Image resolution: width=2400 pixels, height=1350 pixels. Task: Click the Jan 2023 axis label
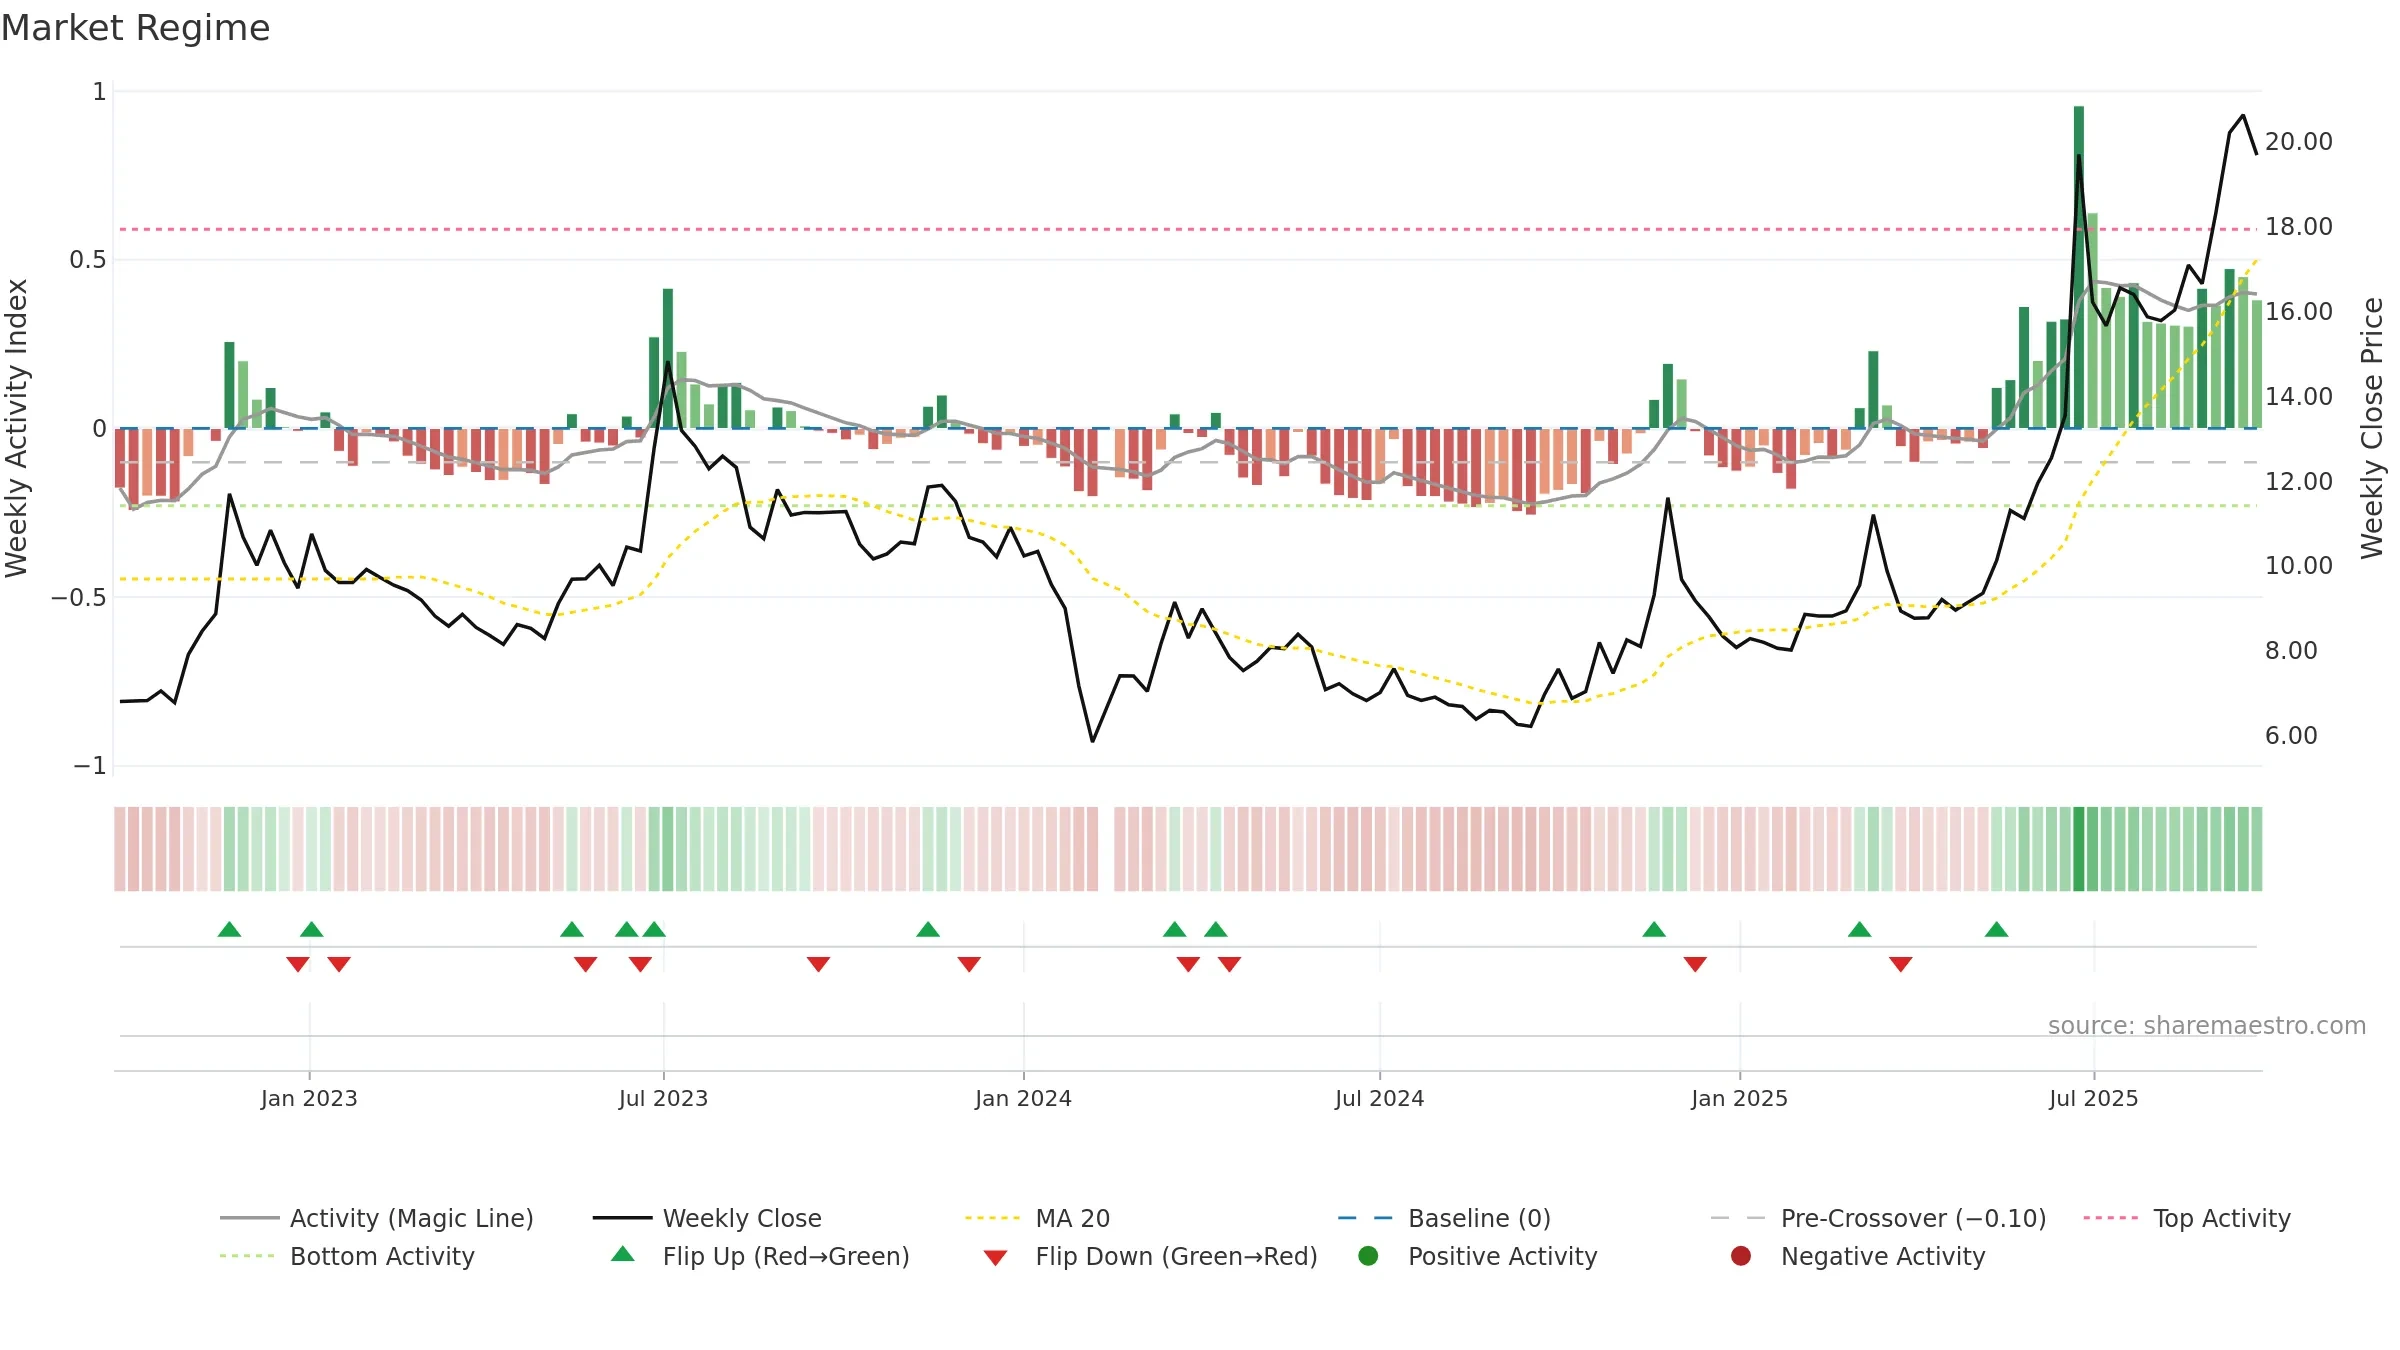pyautogui.click(x=309, y=1098)
